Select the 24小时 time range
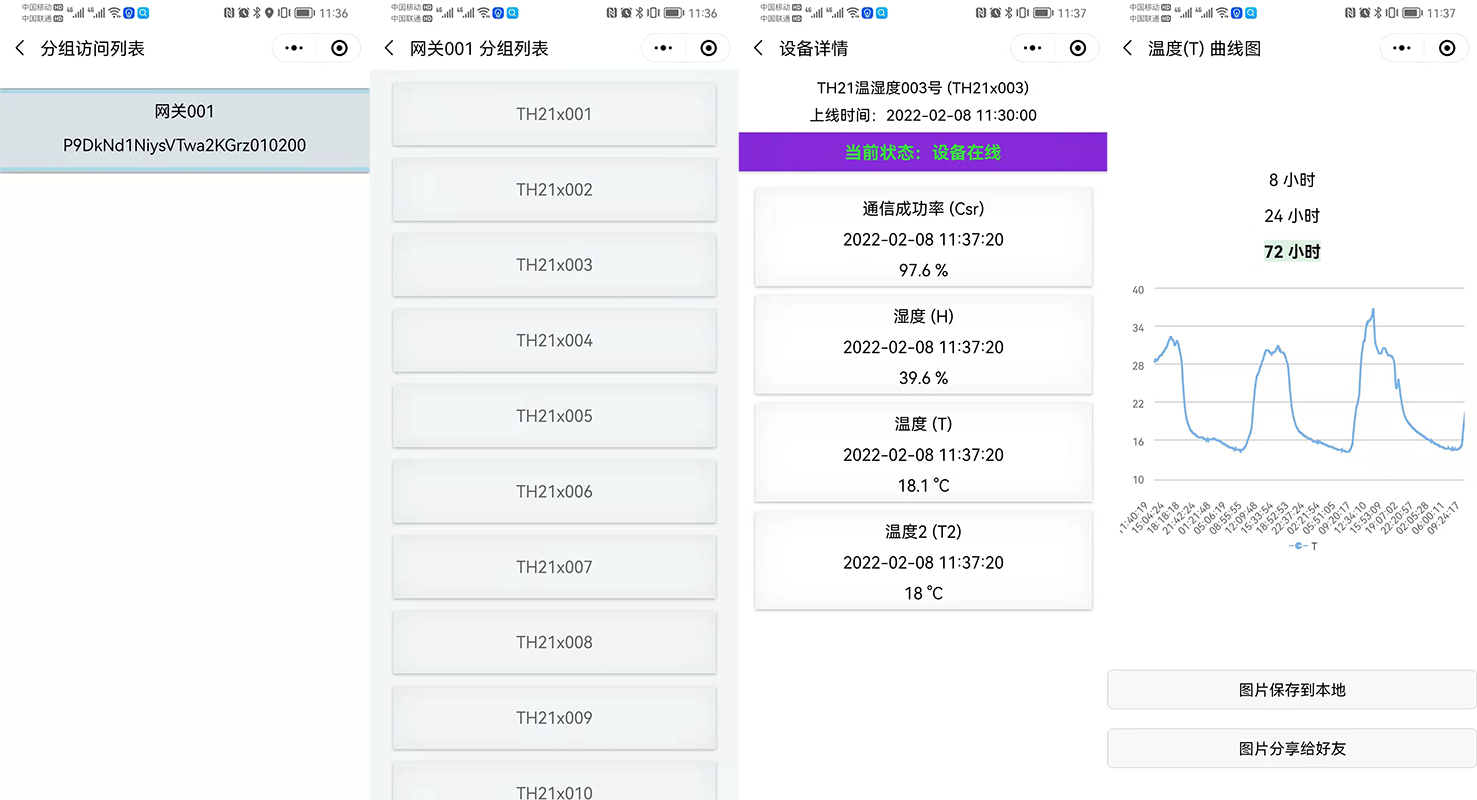The width and height of the screenshot is (1477, 800). 1292,216
